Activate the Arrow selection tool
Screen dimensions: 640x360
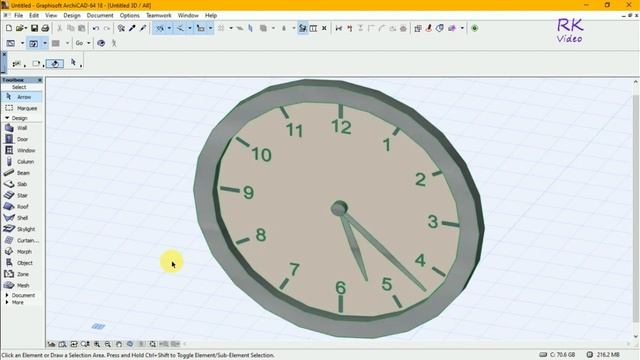tap(22, 97)
